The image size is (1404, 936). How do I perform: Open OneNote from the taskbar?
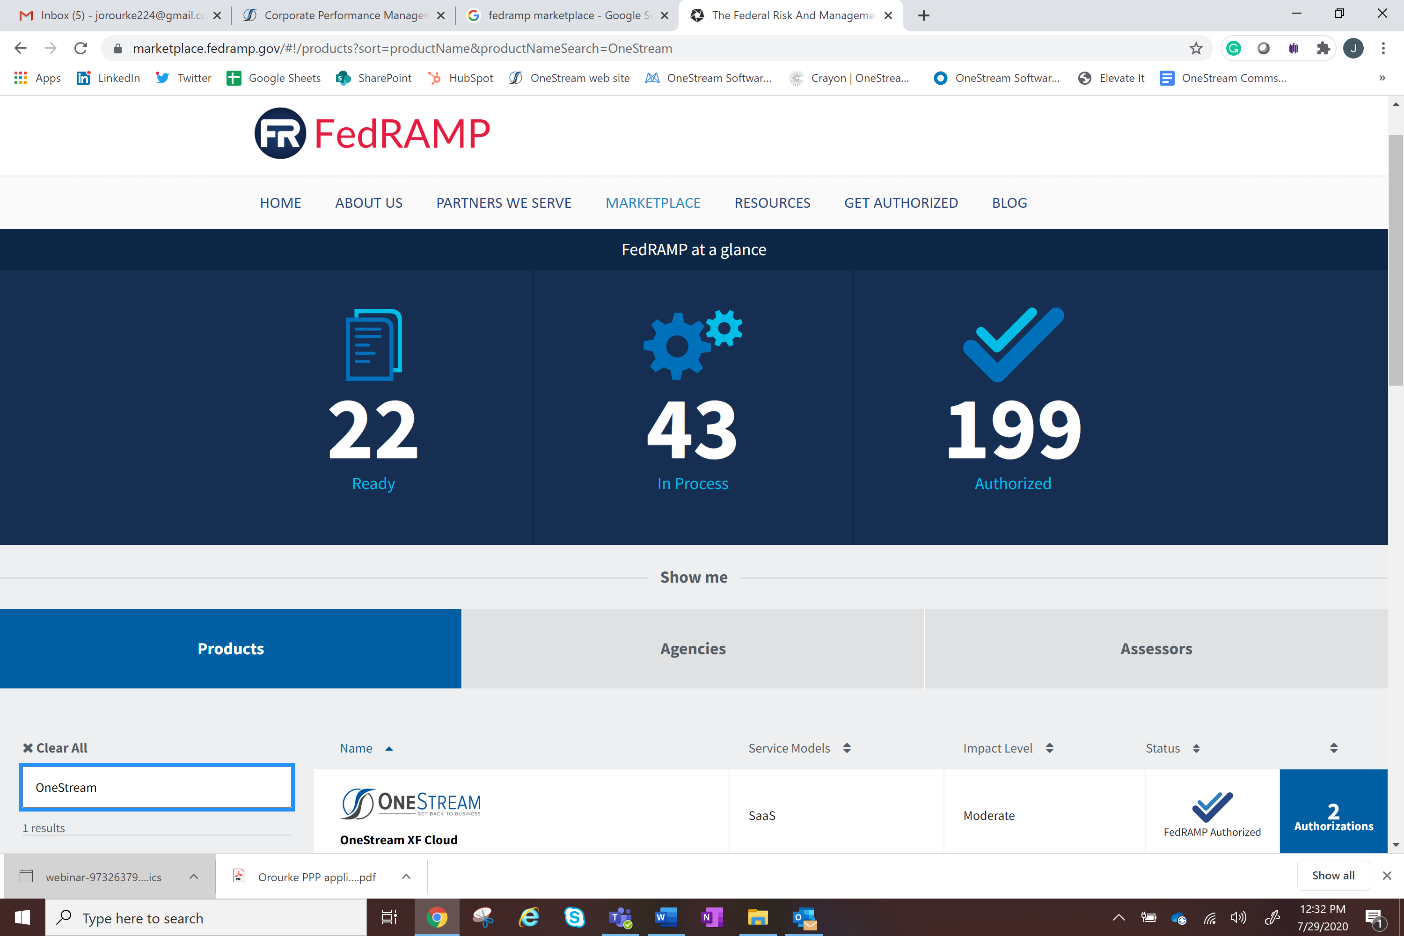point(712,917)
